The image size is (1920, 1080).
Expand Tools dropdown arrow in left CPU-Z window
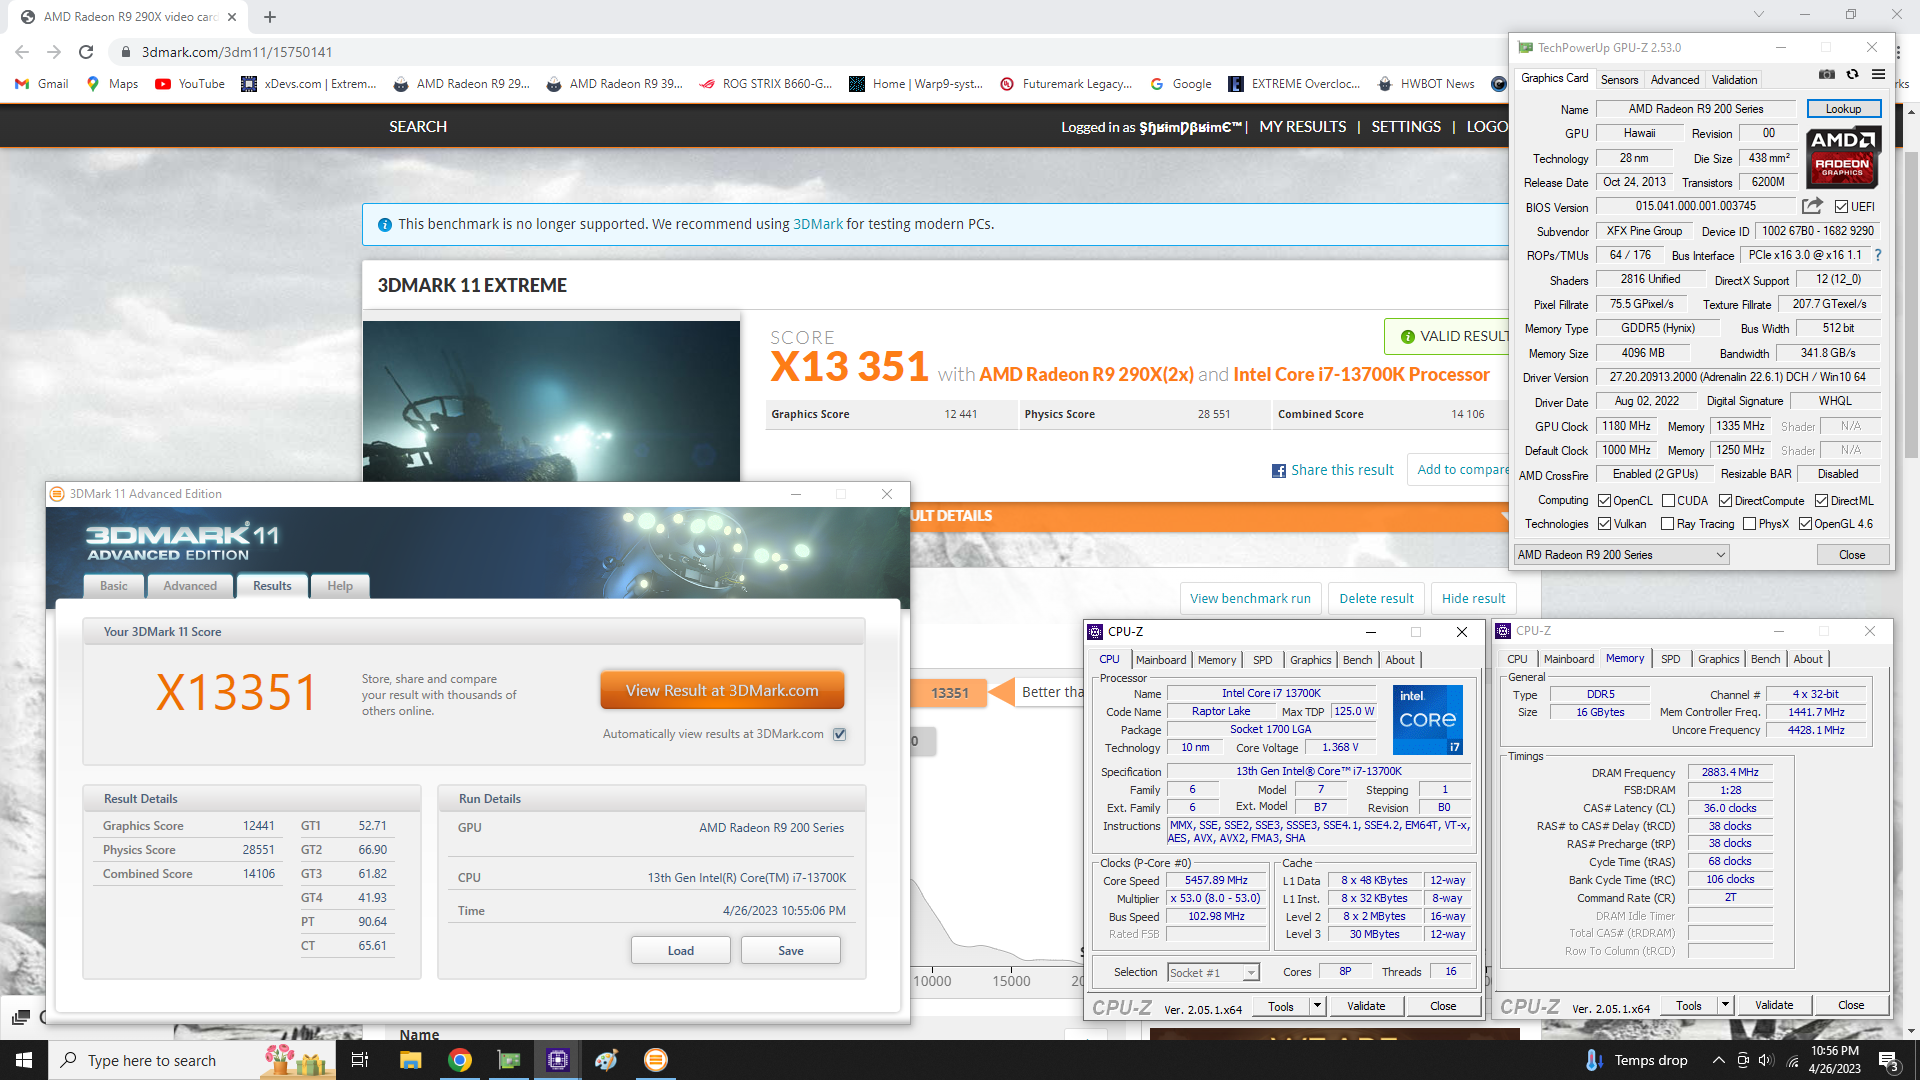1317,1006
